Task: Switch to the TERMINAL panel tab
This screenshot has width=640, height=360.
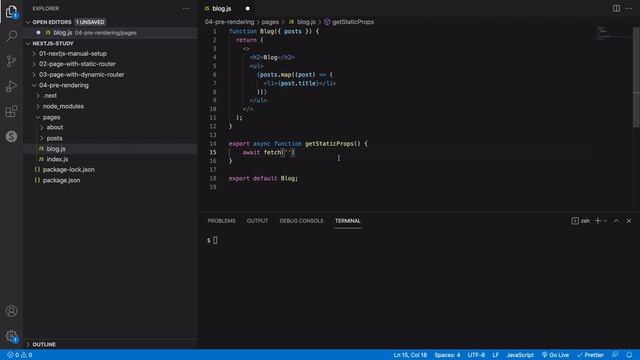Action: (348, 221)
